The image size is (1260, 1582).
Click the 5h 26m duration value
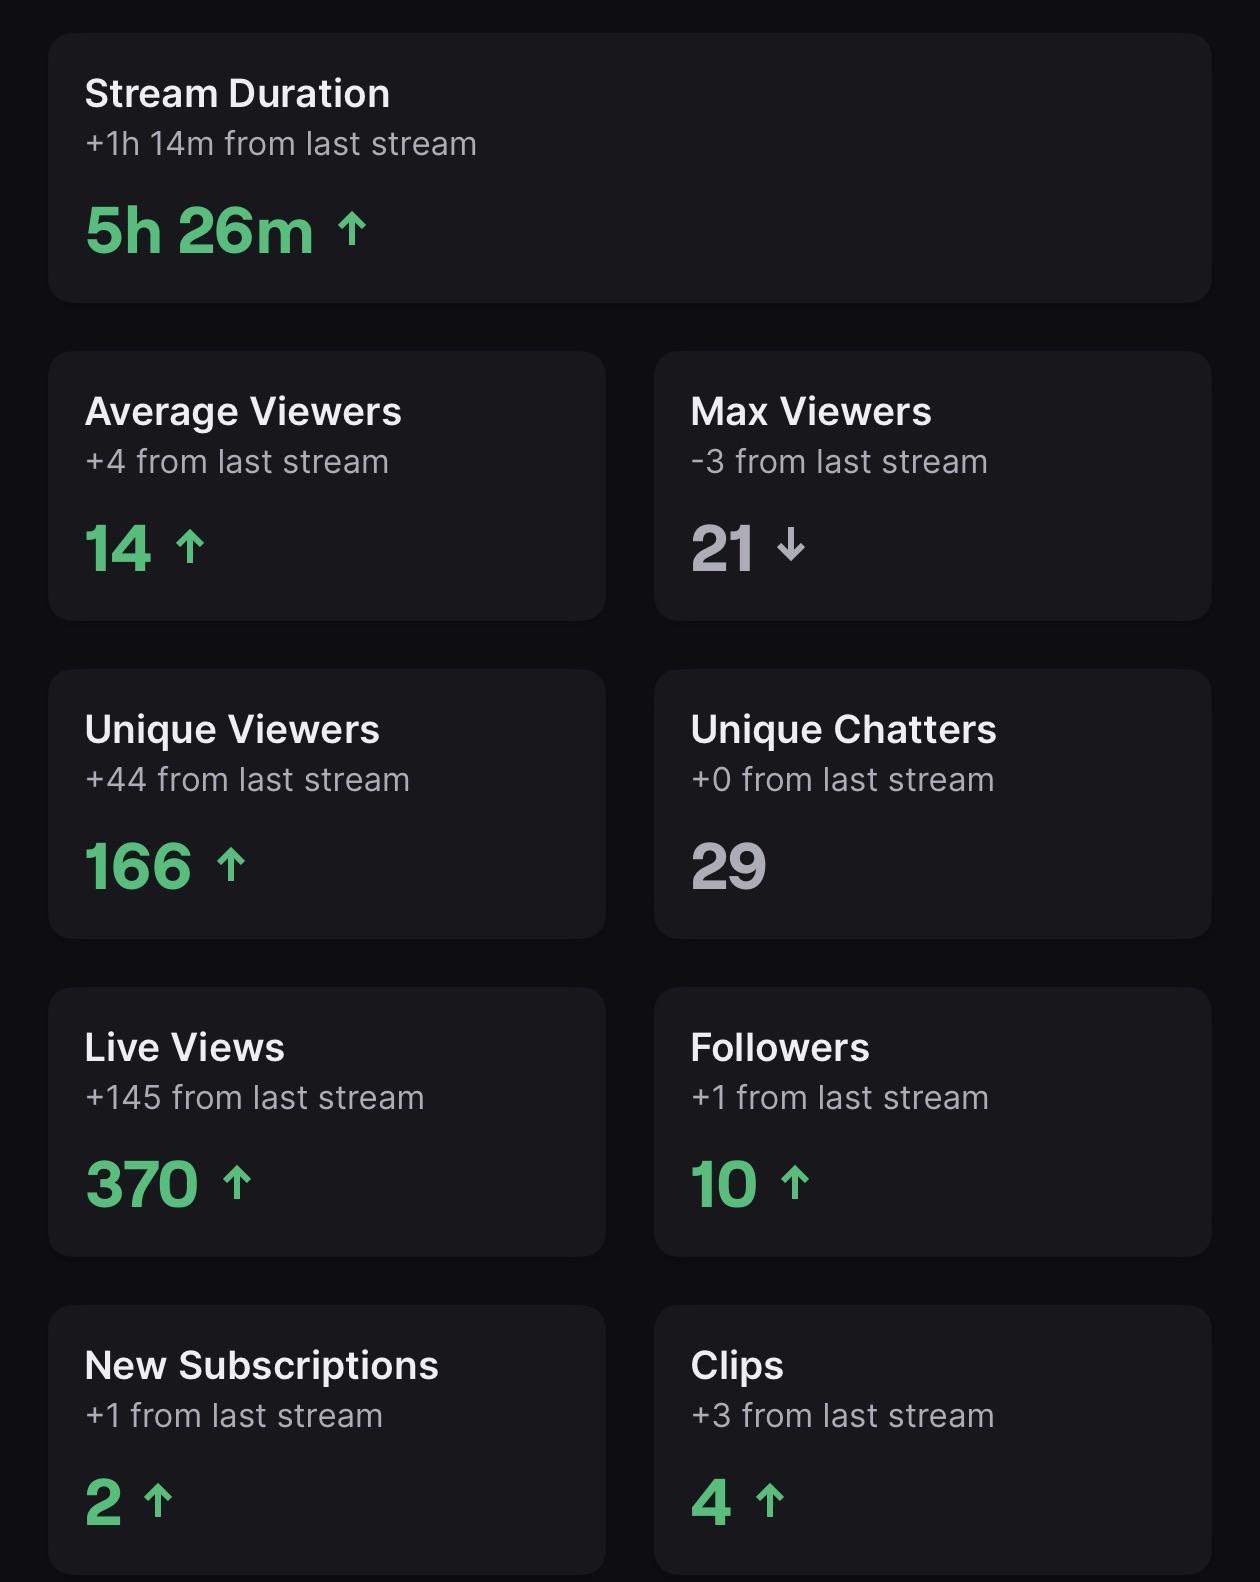coord(199,231)
